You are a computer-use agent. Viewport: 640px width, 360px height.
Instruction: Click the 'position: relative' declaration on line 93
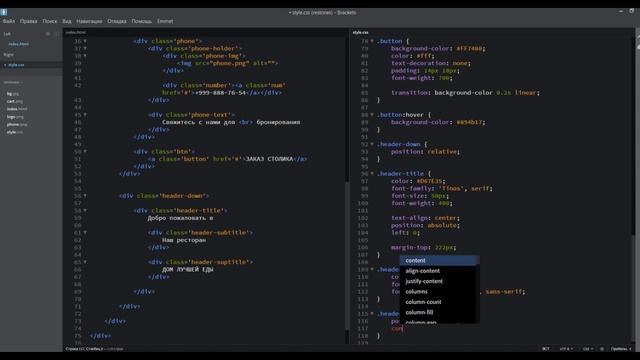pos(425,151)
